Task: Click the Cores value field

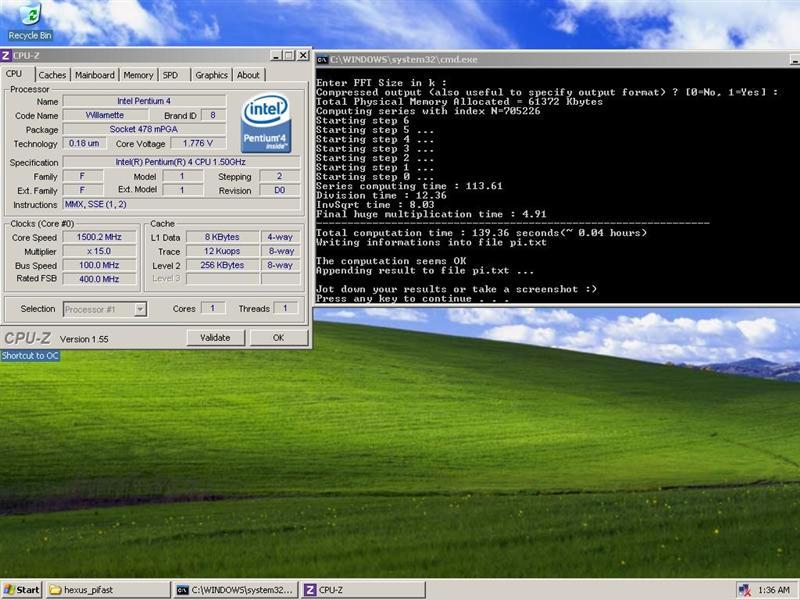Action: coord(213,308)
